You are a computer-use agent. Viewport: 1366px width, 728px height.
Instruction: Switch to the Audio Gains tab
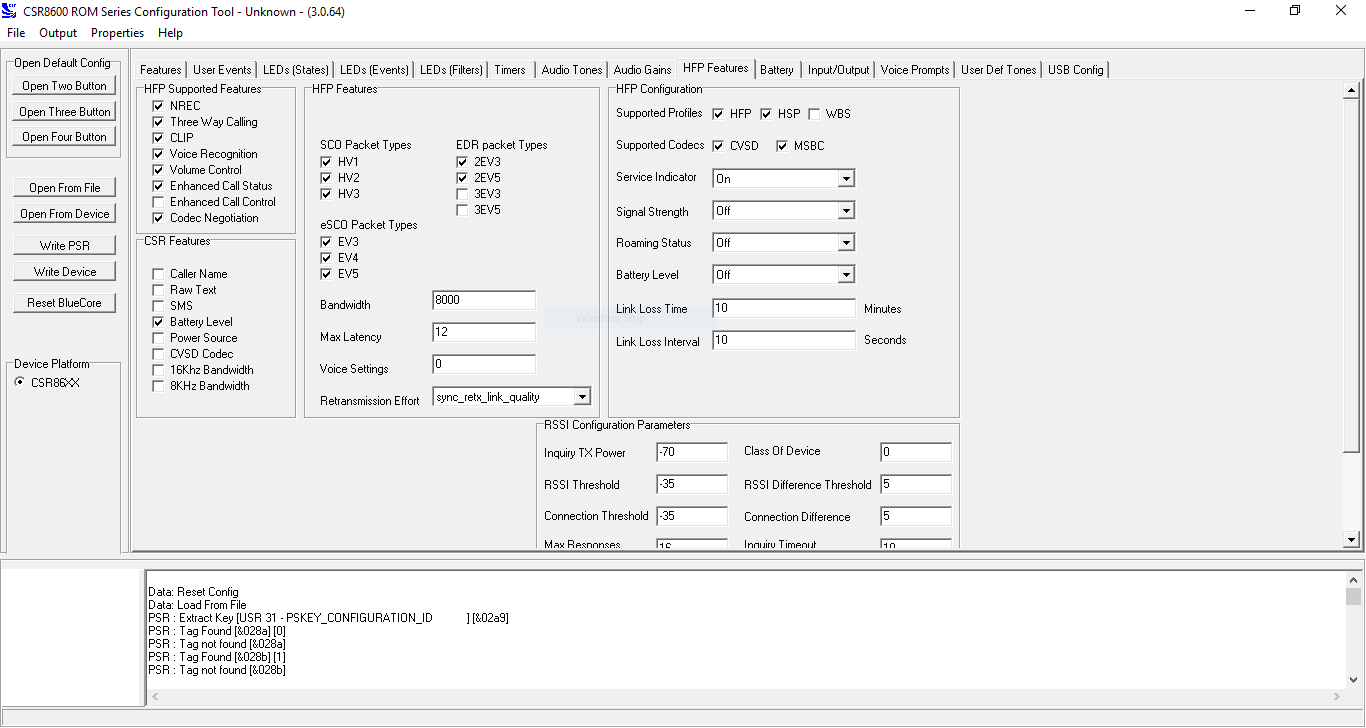[x=643, y=70]
